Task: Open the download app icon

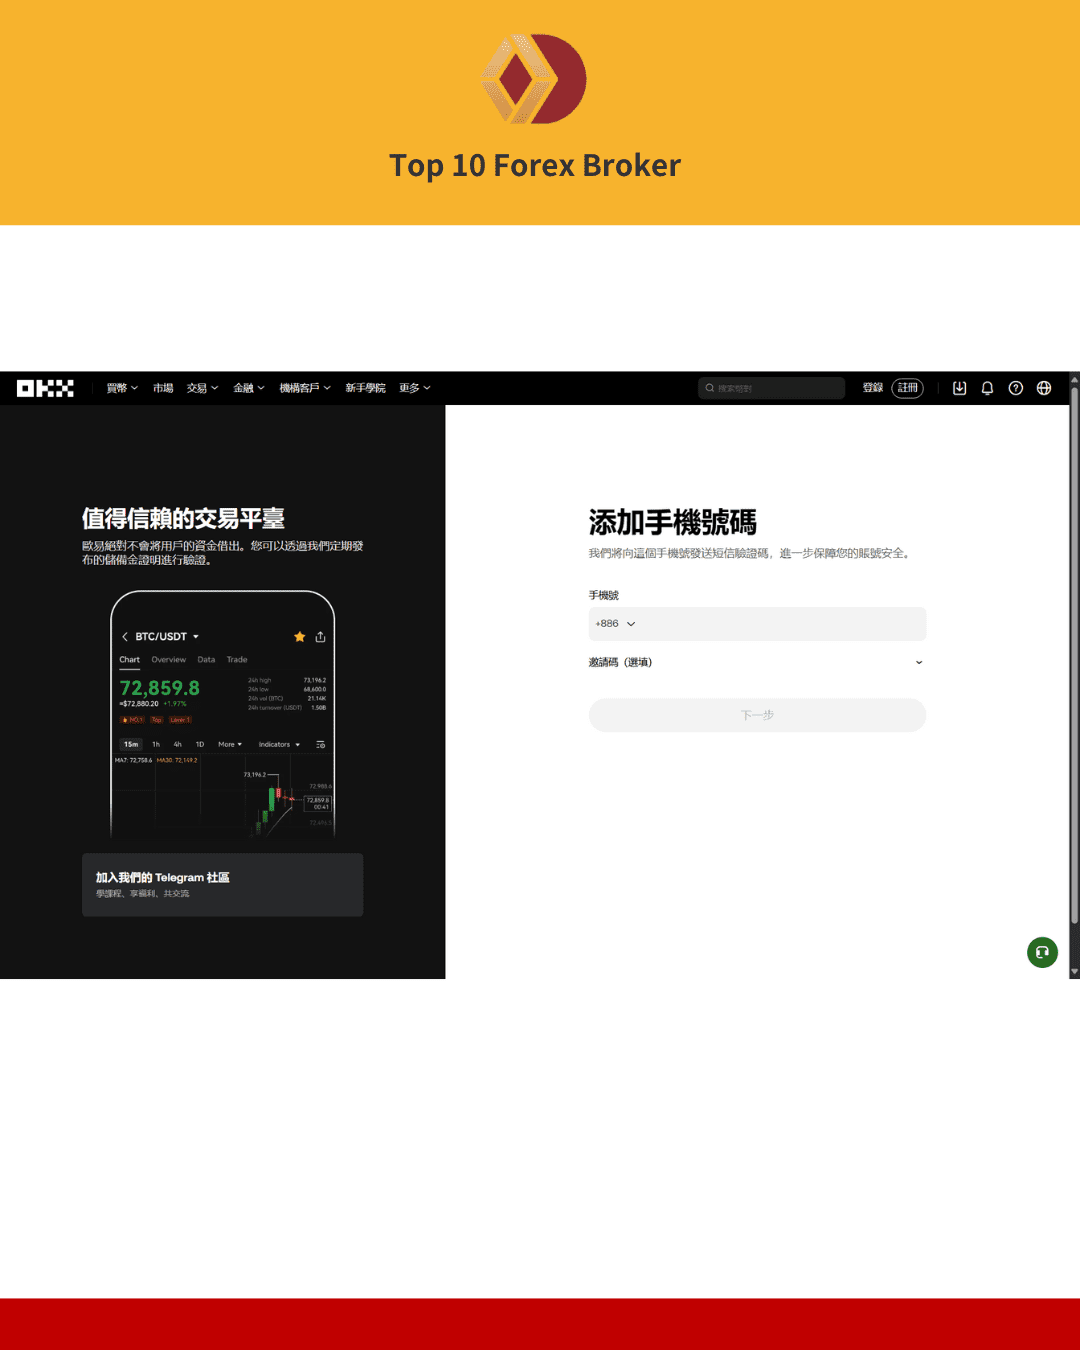Action: click(x=959, y=388)
